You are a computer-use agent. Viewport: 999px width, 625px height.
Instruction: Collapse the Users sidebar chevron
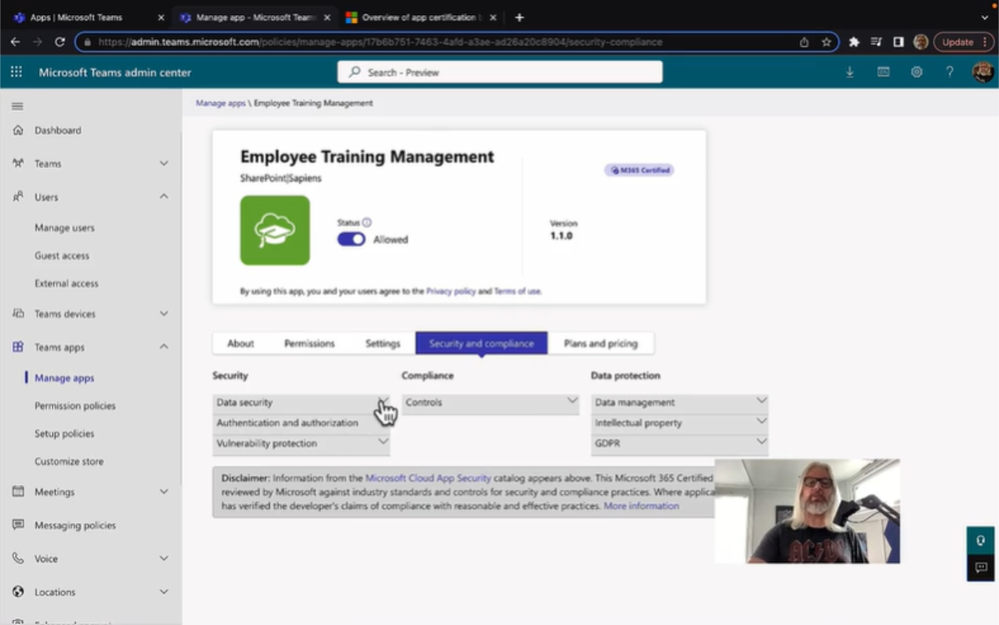164,196
